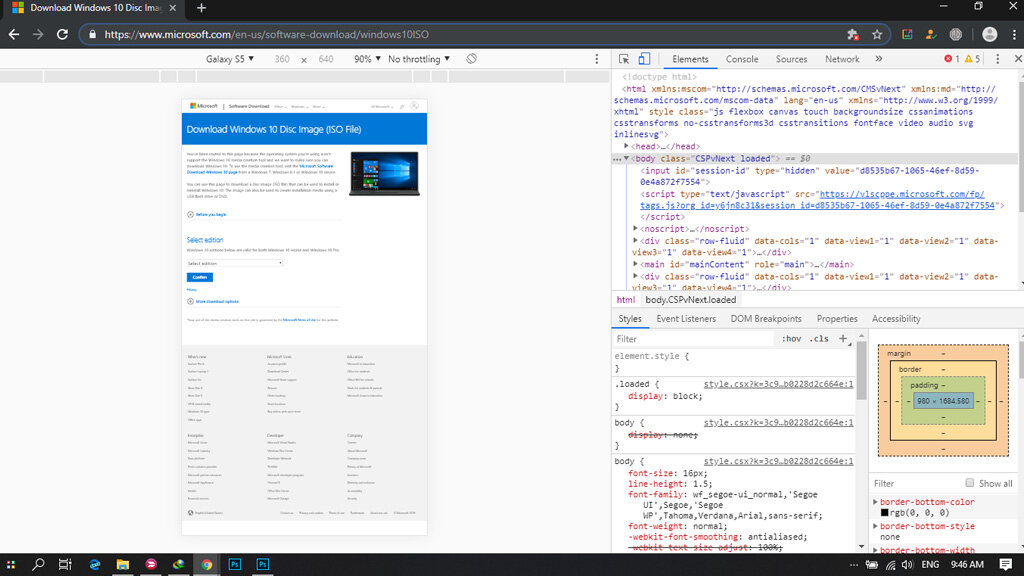Open the Galaxy S5 device dropdown

tap(230, 59)
